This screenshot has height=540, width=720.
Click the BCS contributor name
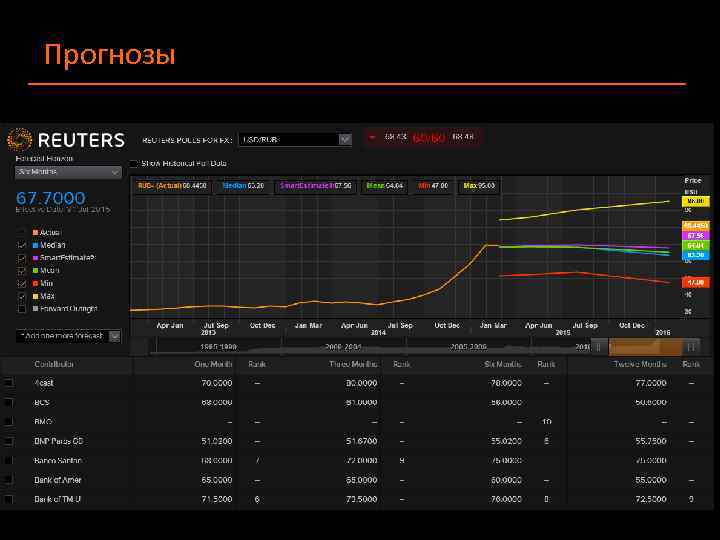[41, 402]
